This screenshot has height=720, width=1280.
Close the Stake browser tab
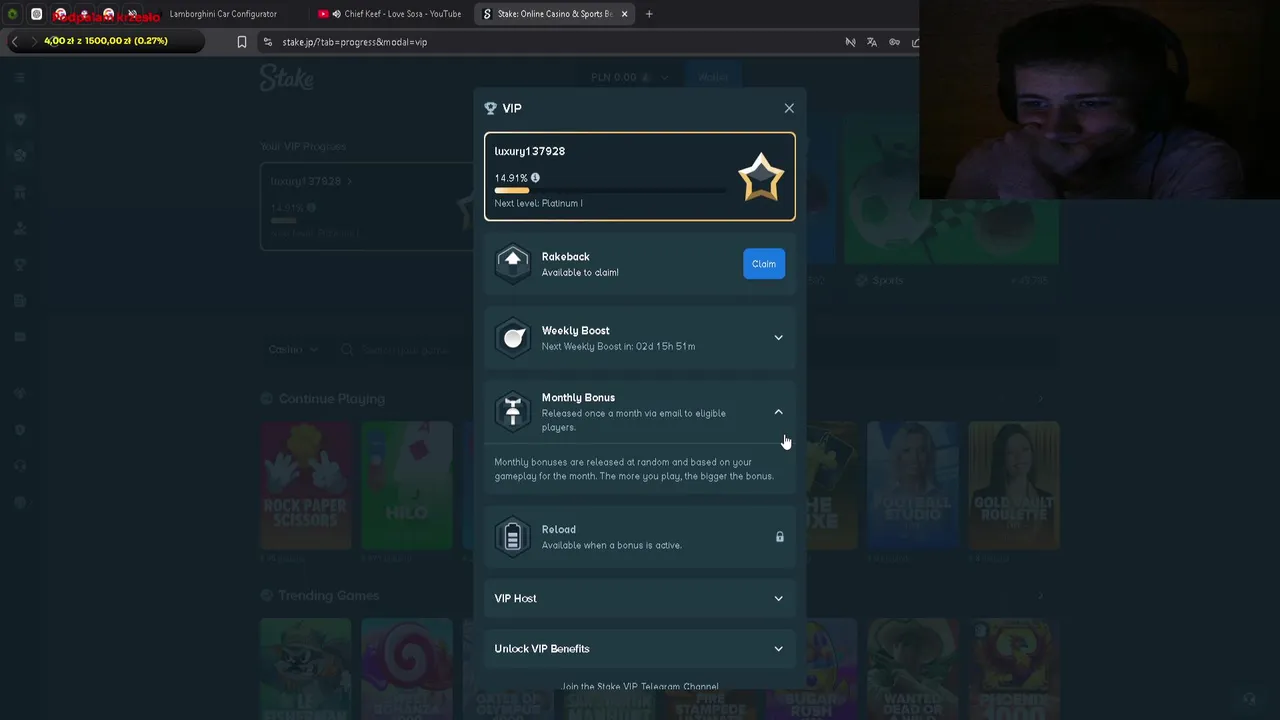tap(625, 14)
